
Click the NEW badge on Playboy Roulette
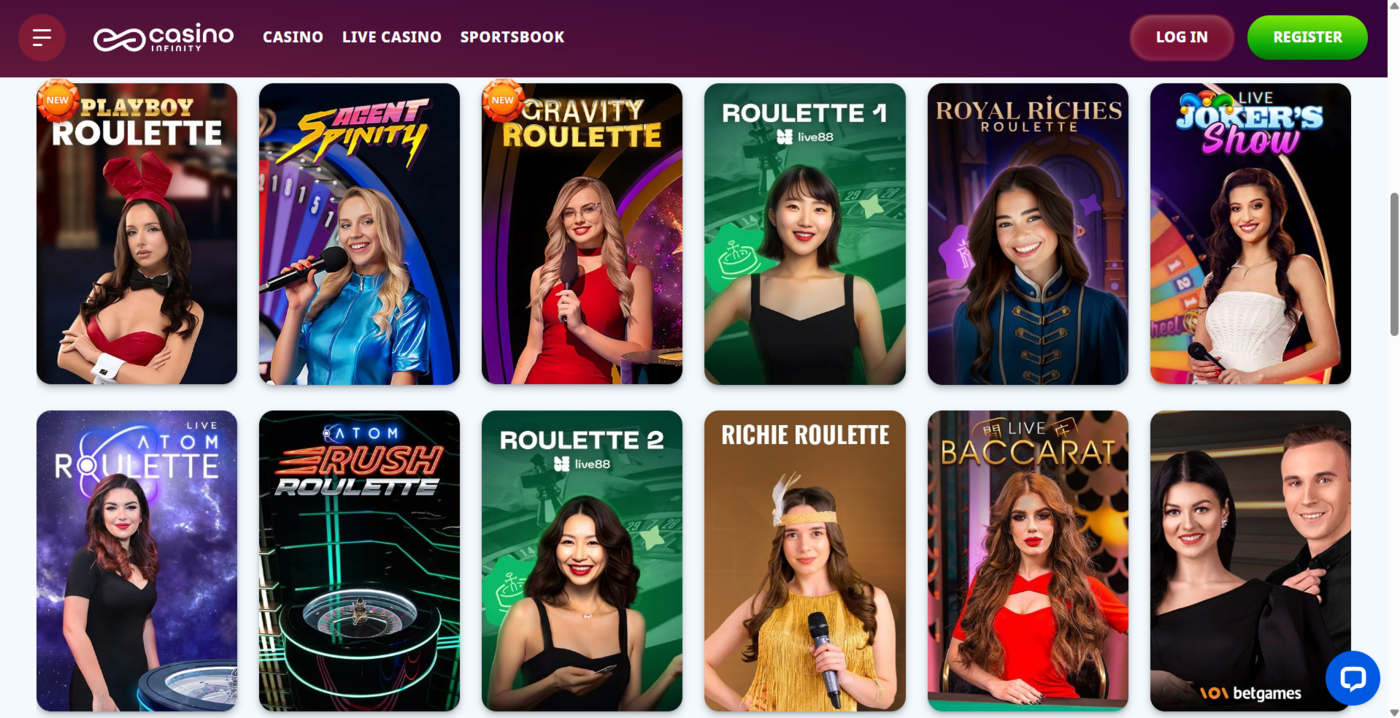[57, 100]
